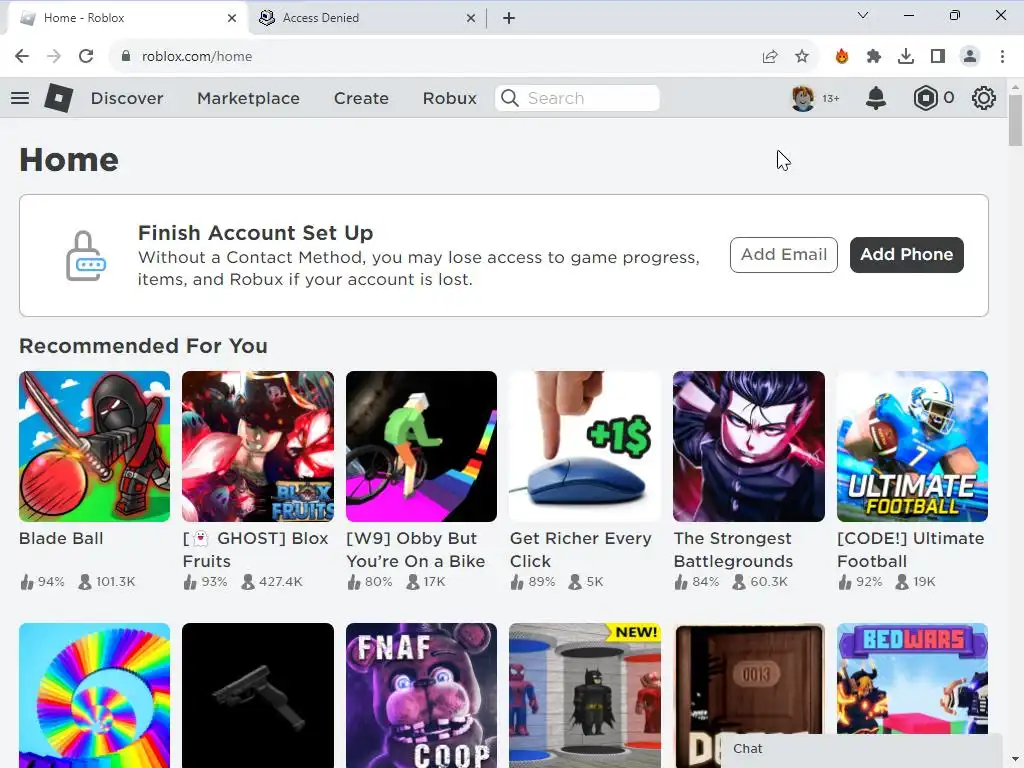This screenshot has width=1024, height=768.
Task: Open the notifications bell
Action: coord(876,98)
